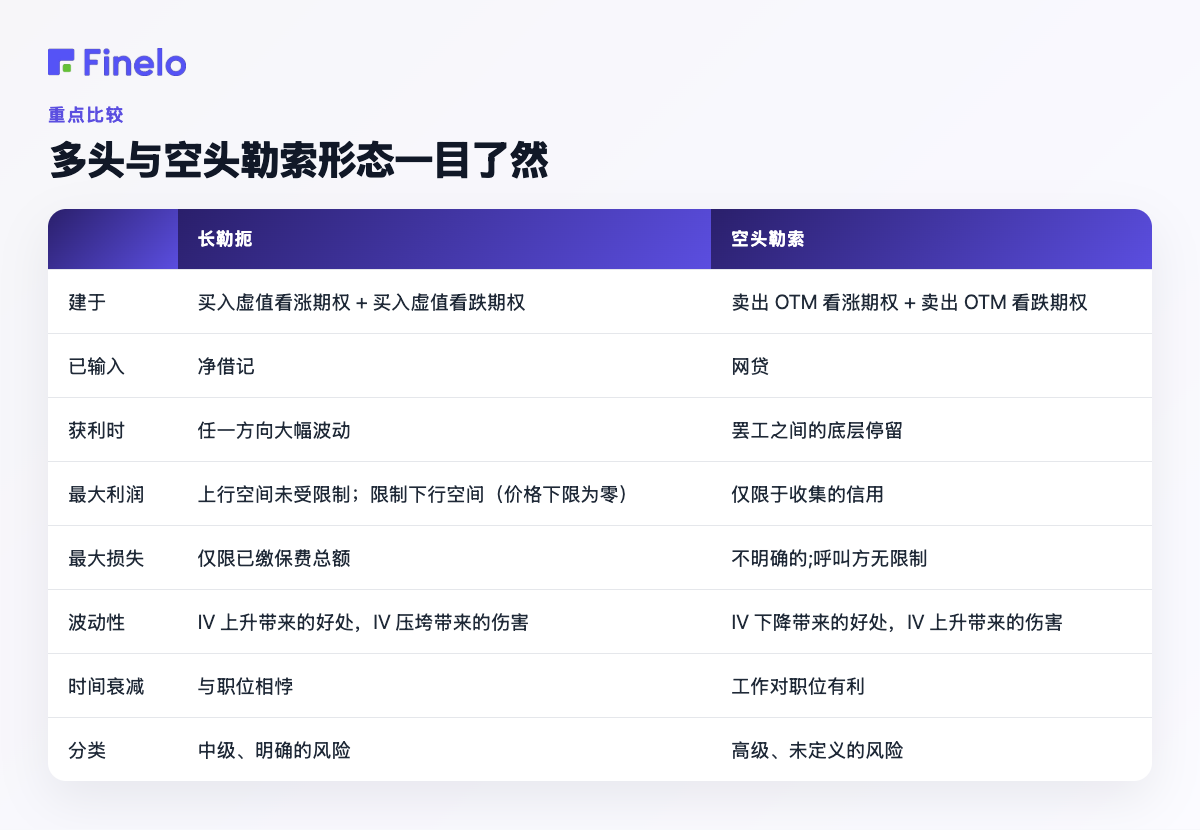Click cell '买入虚值看涨期权 + 买入虚值看跌期权'
The width and height of the screenshot is (1200, 830).
[x=361, y=302]
